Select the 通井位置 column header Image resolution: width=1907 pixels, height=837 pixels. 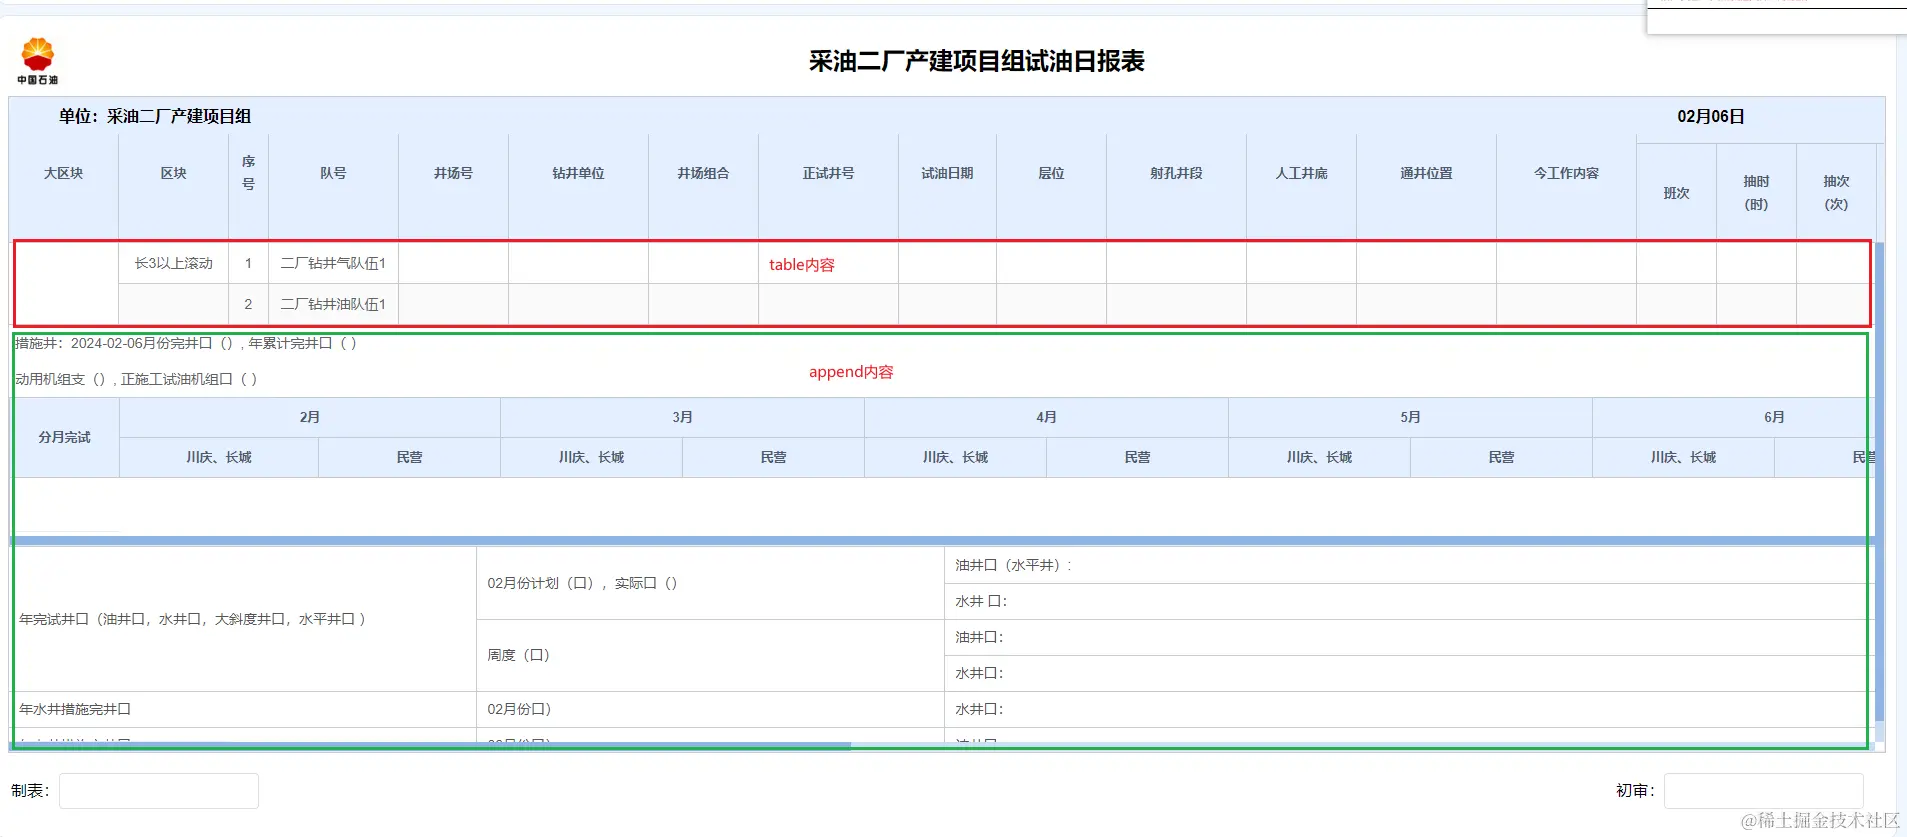[1426, 173]
